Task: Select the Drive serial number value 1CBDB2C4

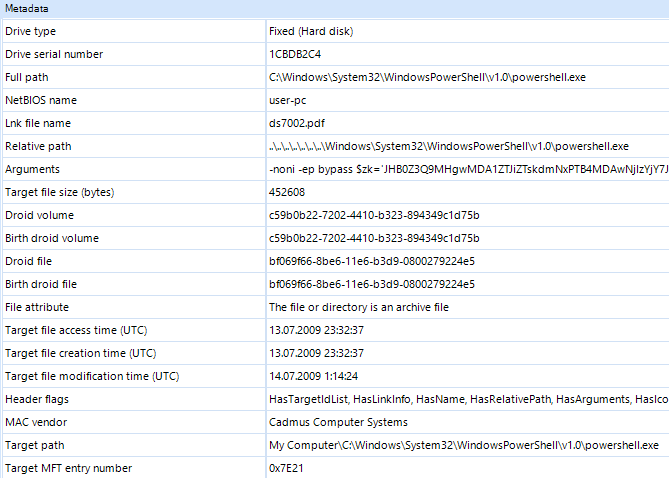Action: point(295,54)
